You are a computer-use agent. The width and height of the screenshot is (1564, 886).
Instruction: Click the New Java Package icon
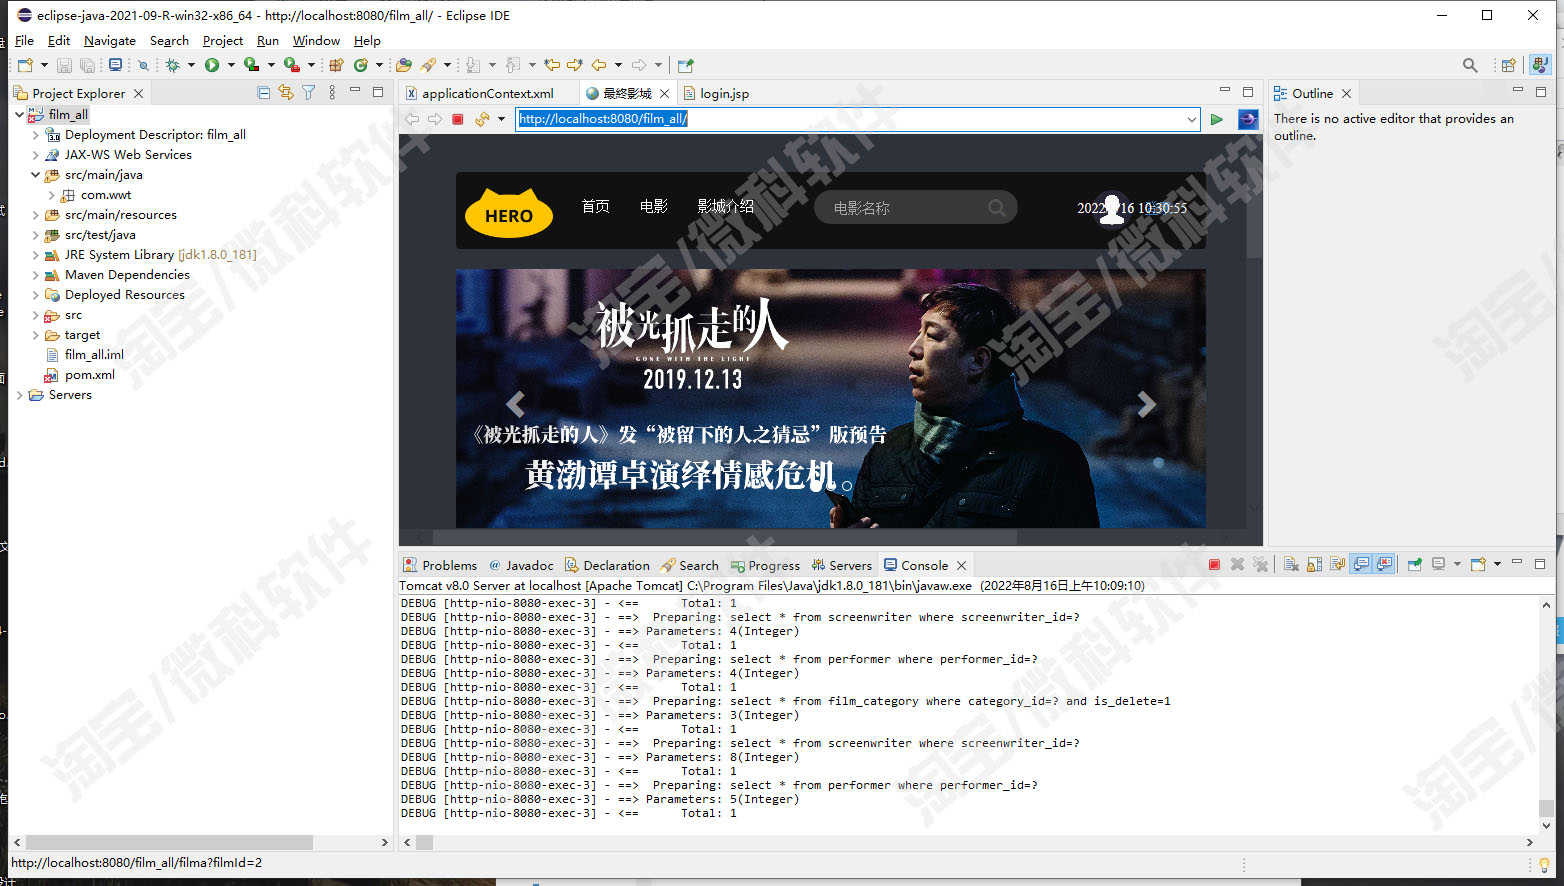click(x=336, y=65)
